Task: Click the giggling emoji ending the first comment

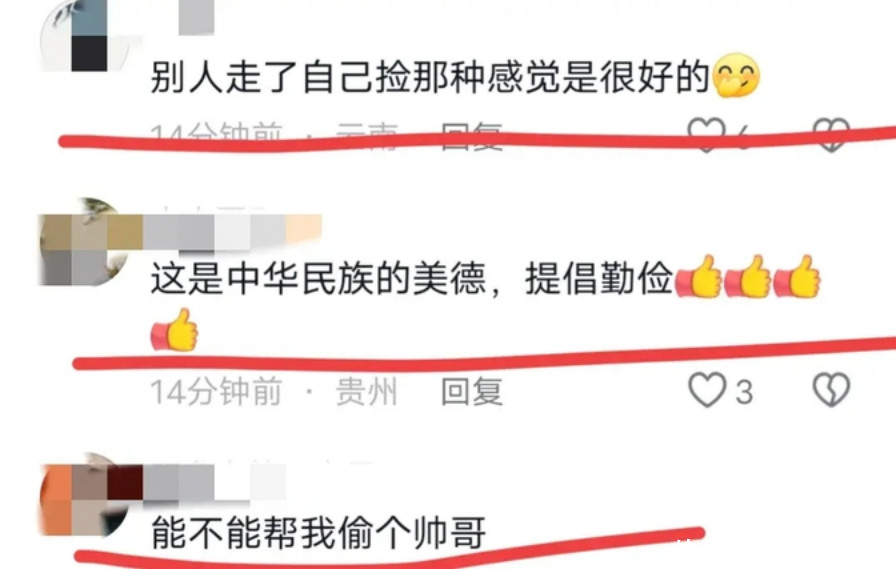Action: click(737, 75)
